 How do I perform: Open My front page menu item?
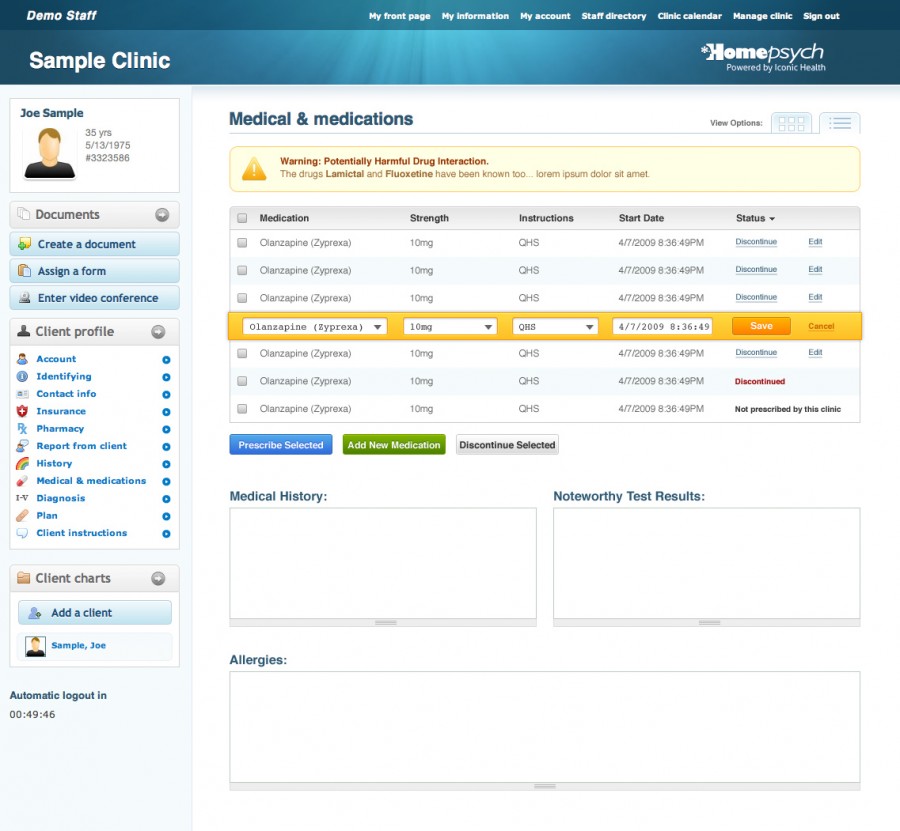point(399,16)
